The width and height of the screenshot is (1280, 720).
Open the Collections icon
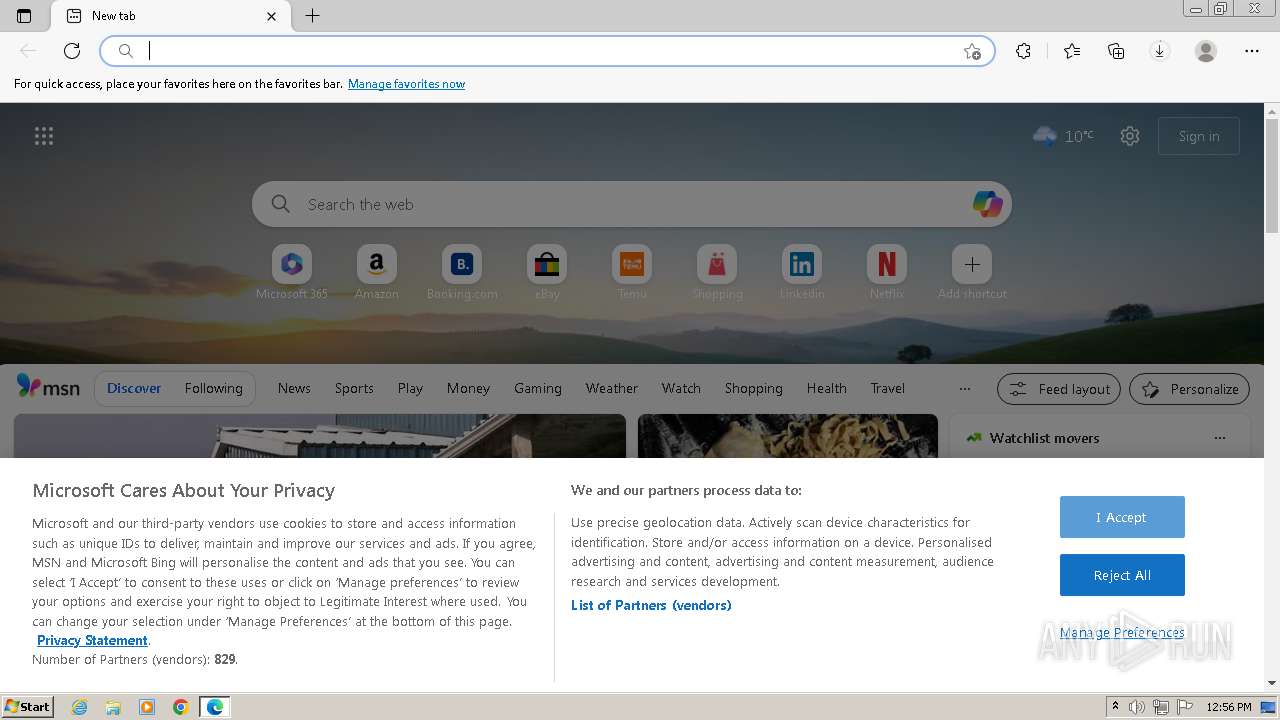tap(1116, 51)
